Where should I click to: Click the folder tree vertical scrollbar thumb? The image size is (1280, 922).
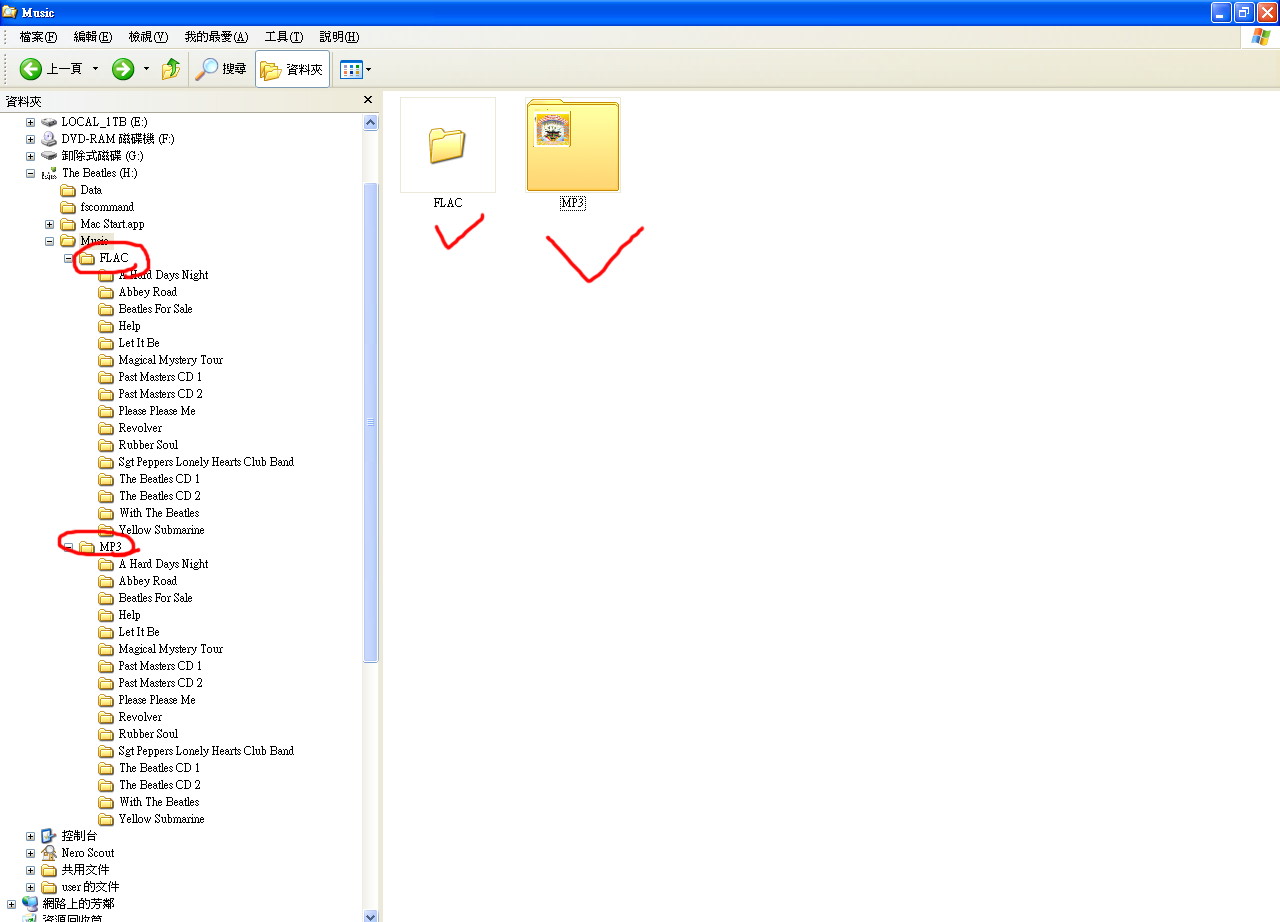pyautogui.click(x=371, y=422)
